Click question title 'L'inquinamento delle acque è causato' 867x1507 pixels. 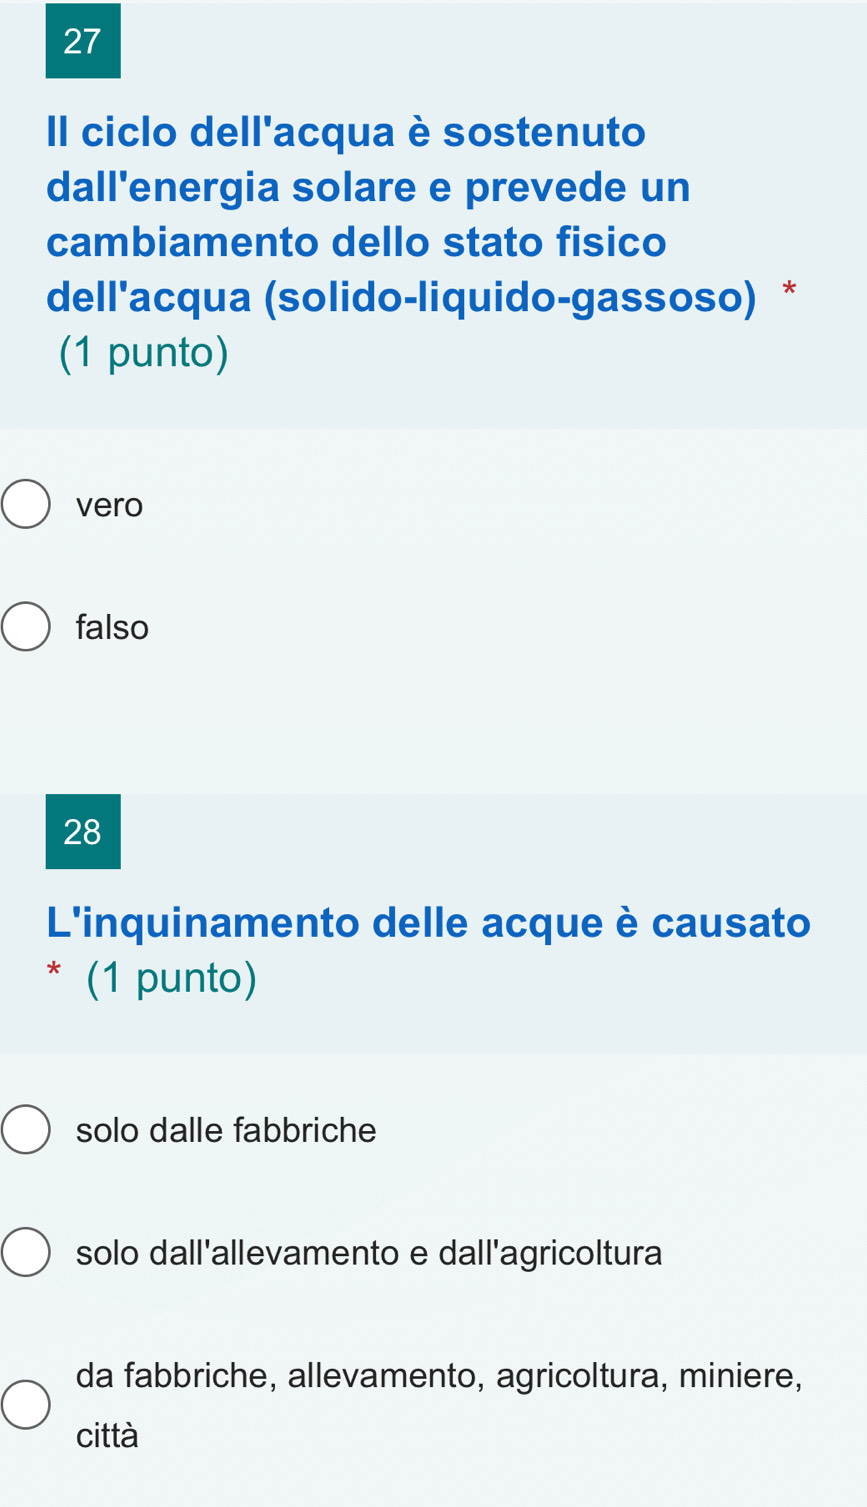(x=429, y=922)
